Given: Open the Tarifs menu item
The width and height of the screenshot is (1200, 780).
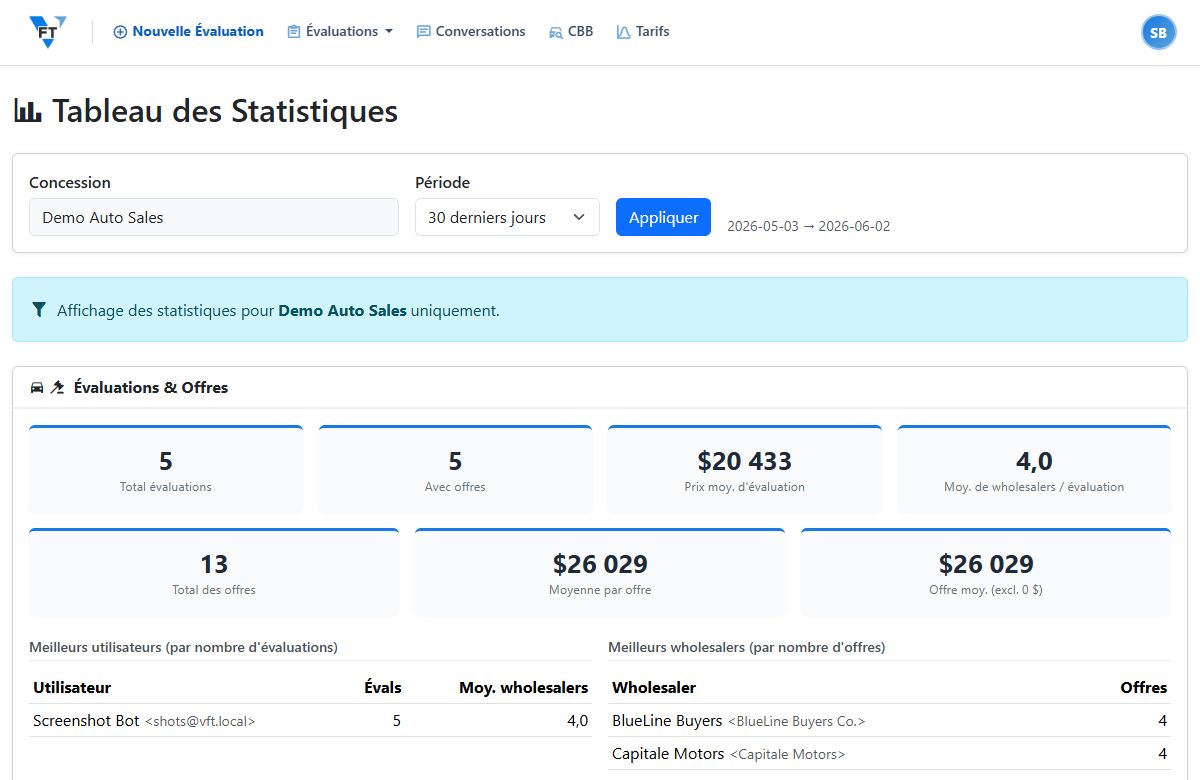Looking at the screenshot, I should pos(643,32).
